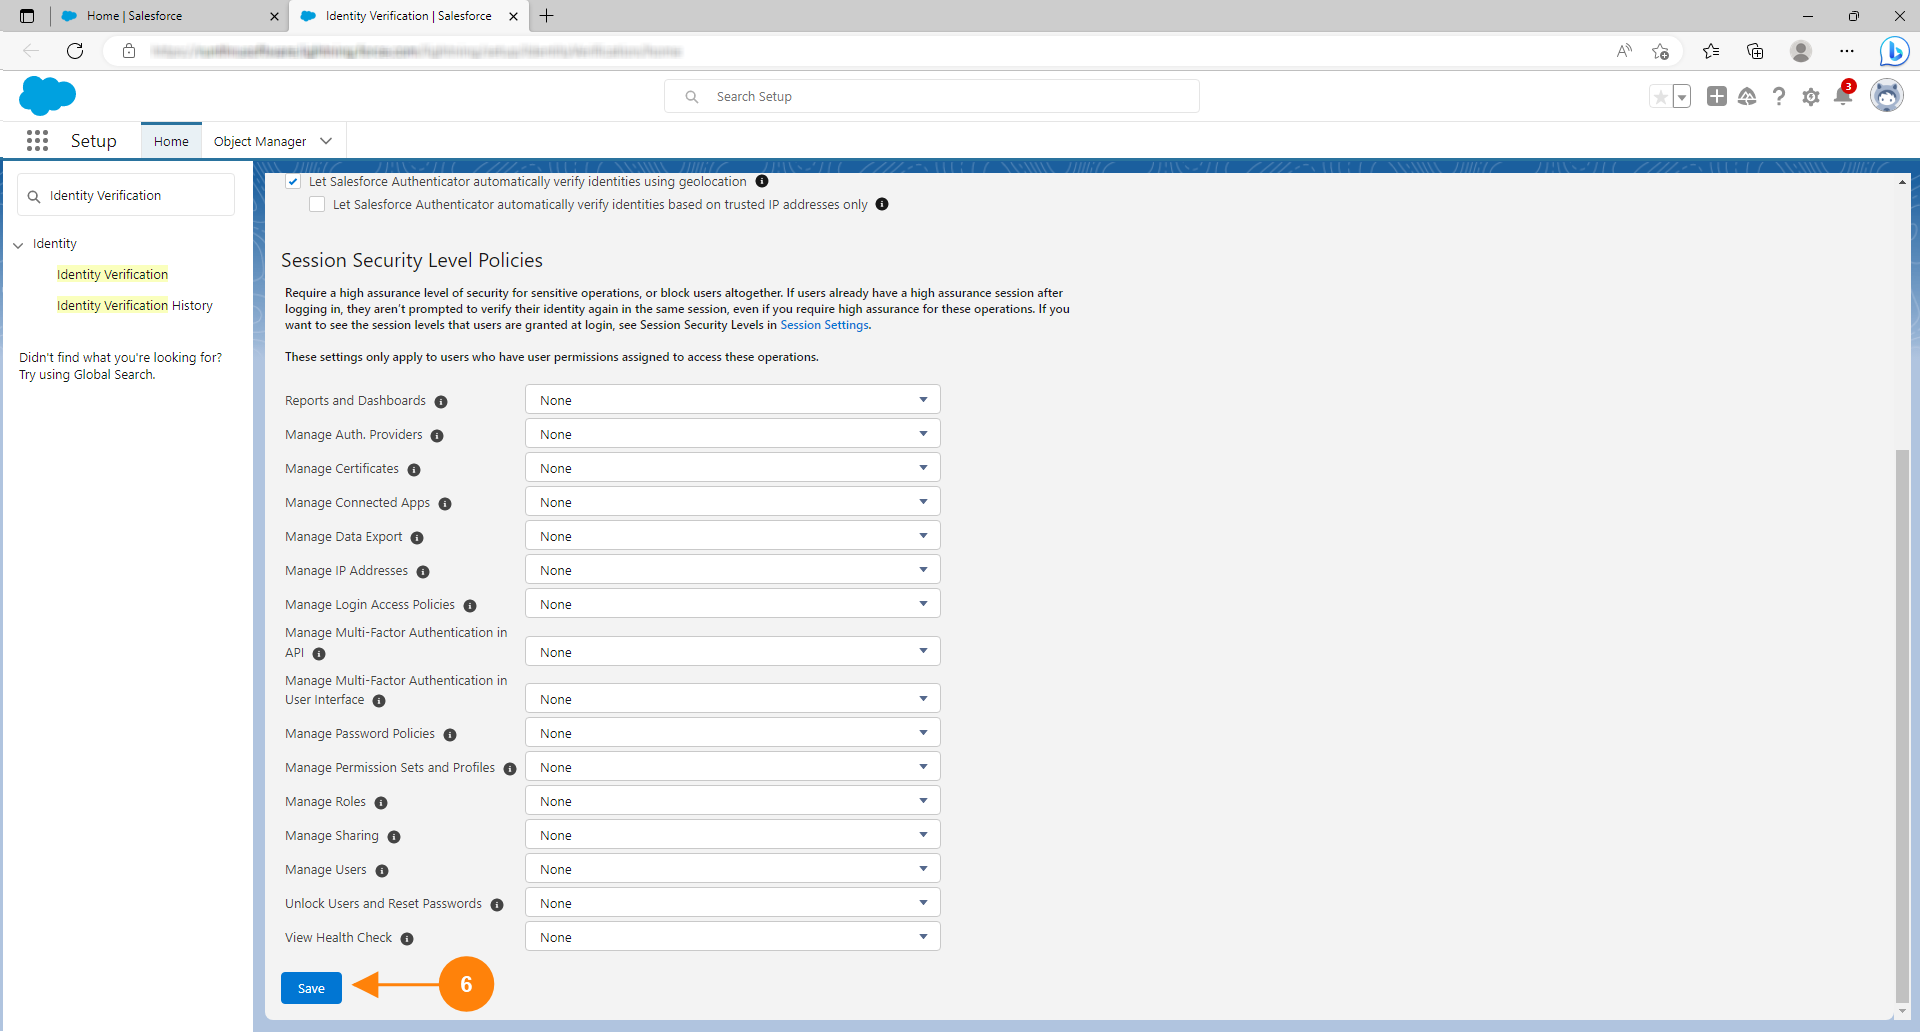
Task: Switch to the Object Manager tab
Action: point(260,142)
